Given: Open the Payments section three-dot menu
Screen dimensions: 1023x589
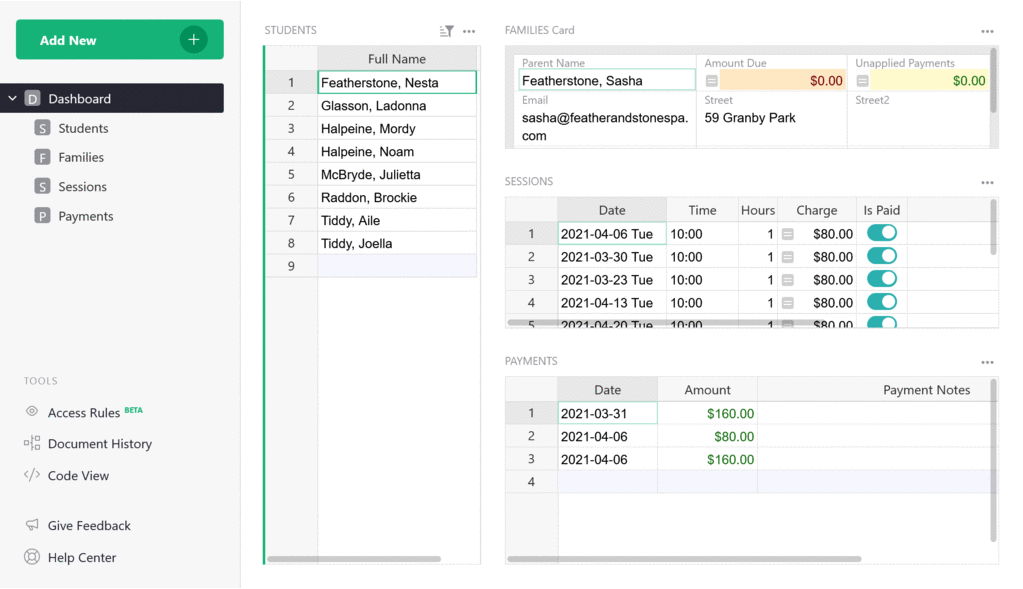Looking at the screenshot, I should click(x=987, y=362).
